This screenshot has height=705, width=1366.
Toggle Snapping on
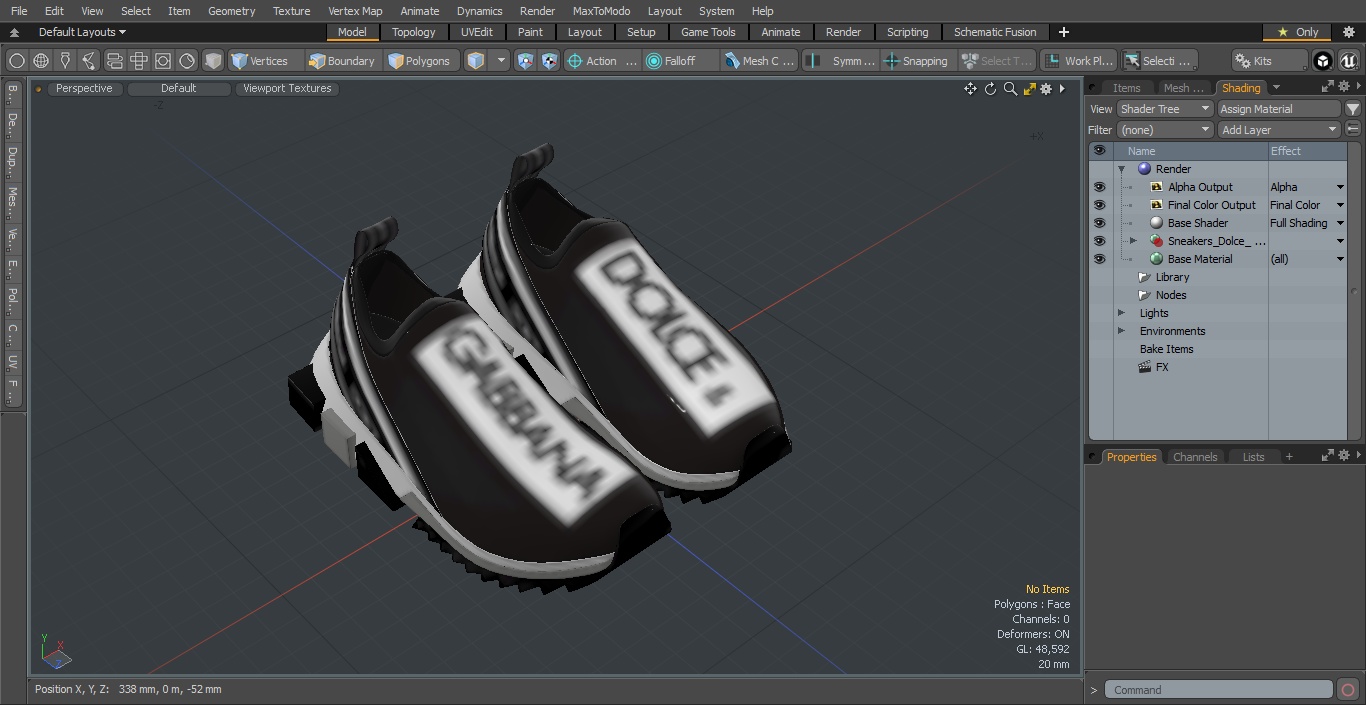pyautogui.click(x=917, y=61)
